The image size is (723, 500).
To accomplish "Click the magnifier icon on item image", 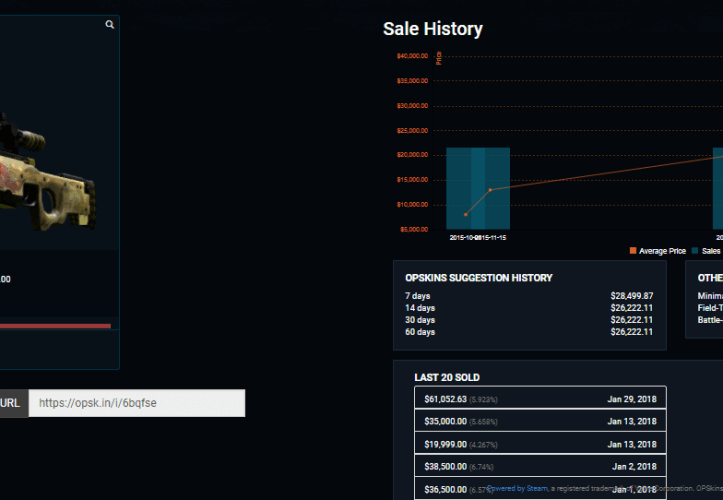I will 110,25.
